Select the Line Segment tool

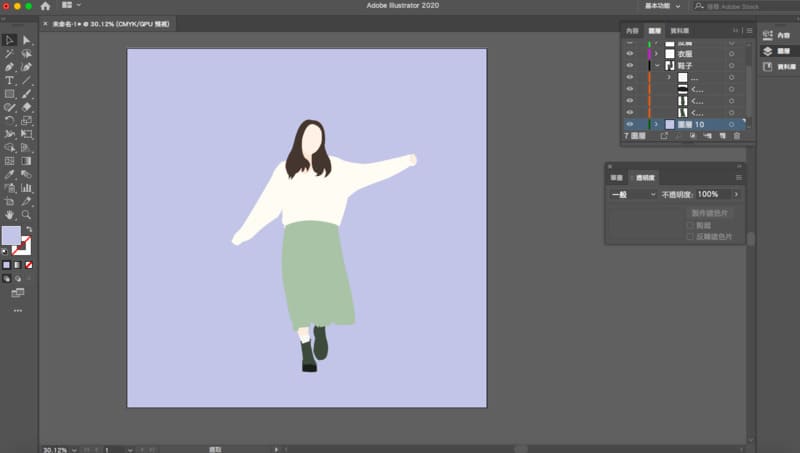click(27, 81)
